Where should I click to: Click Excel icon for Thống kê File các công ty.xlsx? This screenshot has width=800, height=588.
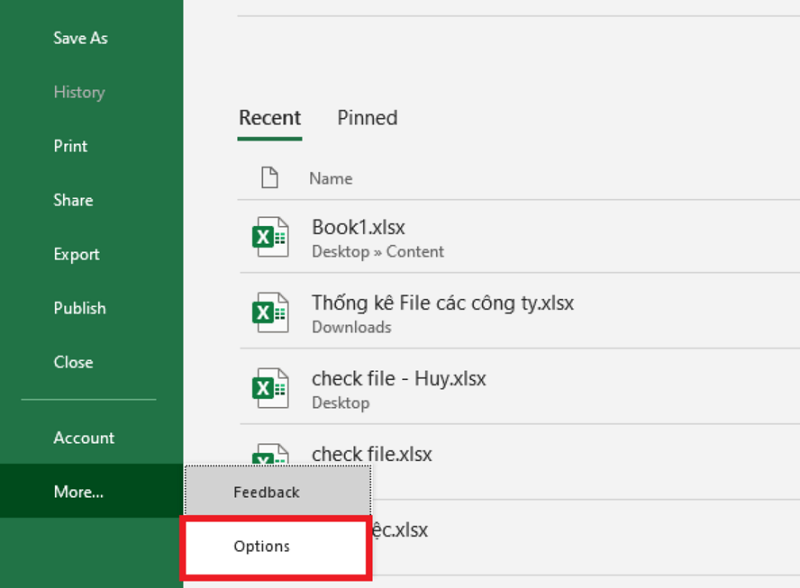coord(268,313)
